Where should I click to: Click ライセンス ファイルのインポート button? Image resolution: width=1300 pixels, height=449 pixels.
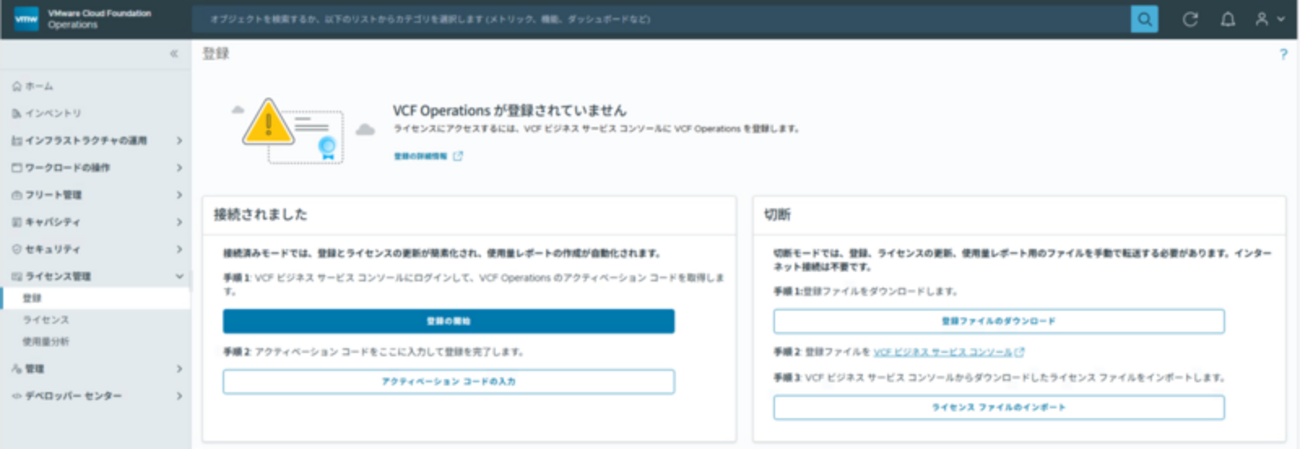[x=998, y=407]
